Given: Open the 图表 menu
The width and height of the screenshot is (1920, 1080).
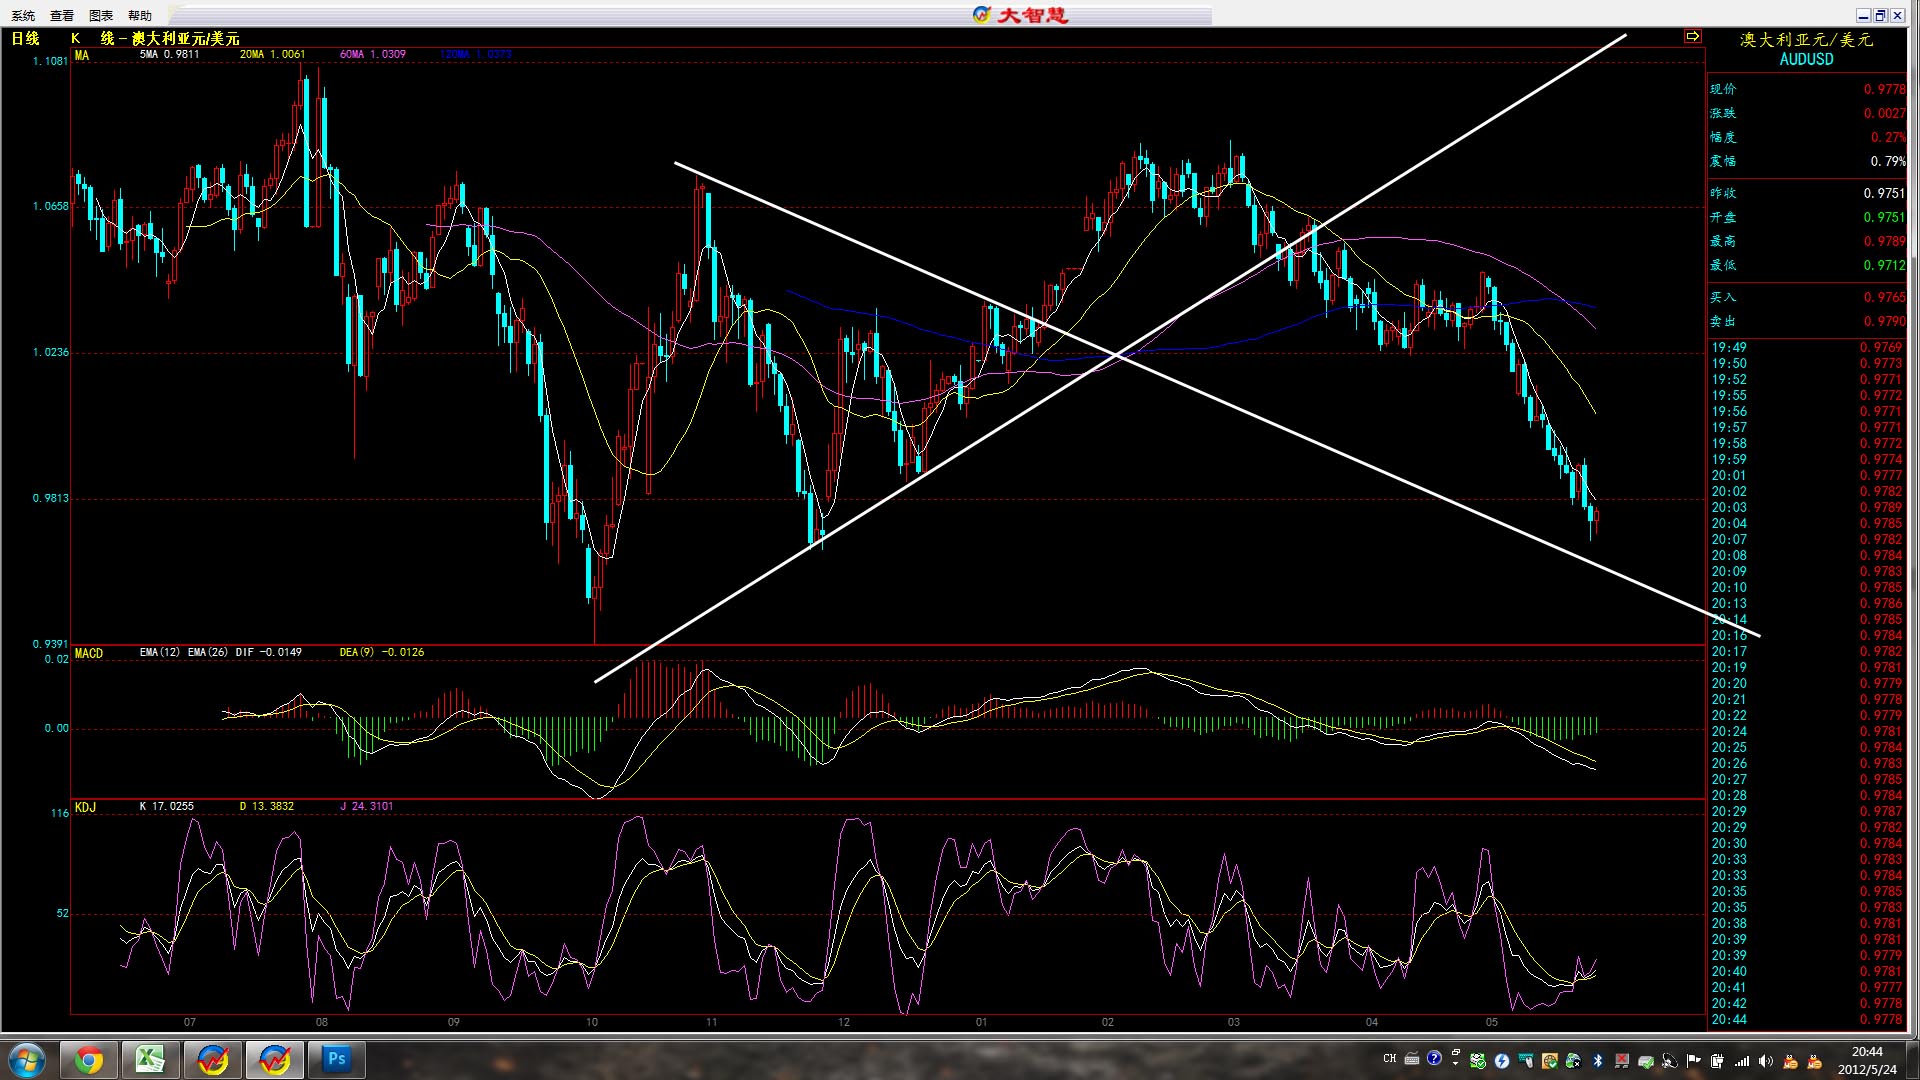Looking at the screenshot, I should tap(101, 15).
